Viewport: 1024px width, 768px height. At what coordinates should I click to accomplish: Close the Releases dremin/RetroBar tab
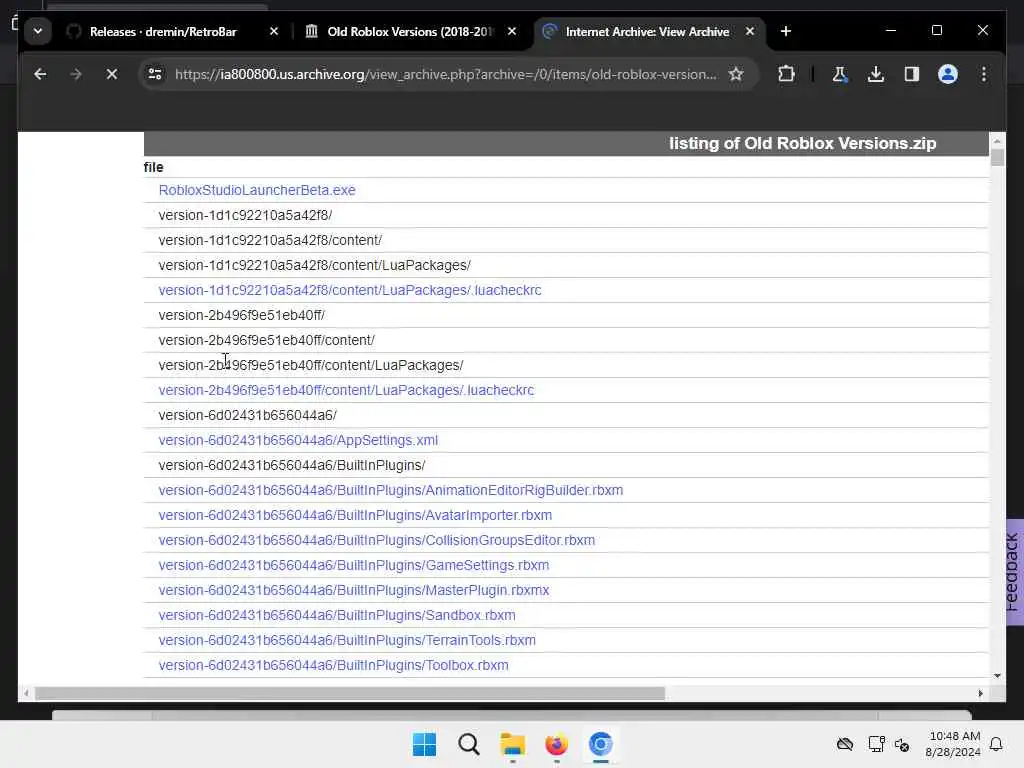pos(274,31)
